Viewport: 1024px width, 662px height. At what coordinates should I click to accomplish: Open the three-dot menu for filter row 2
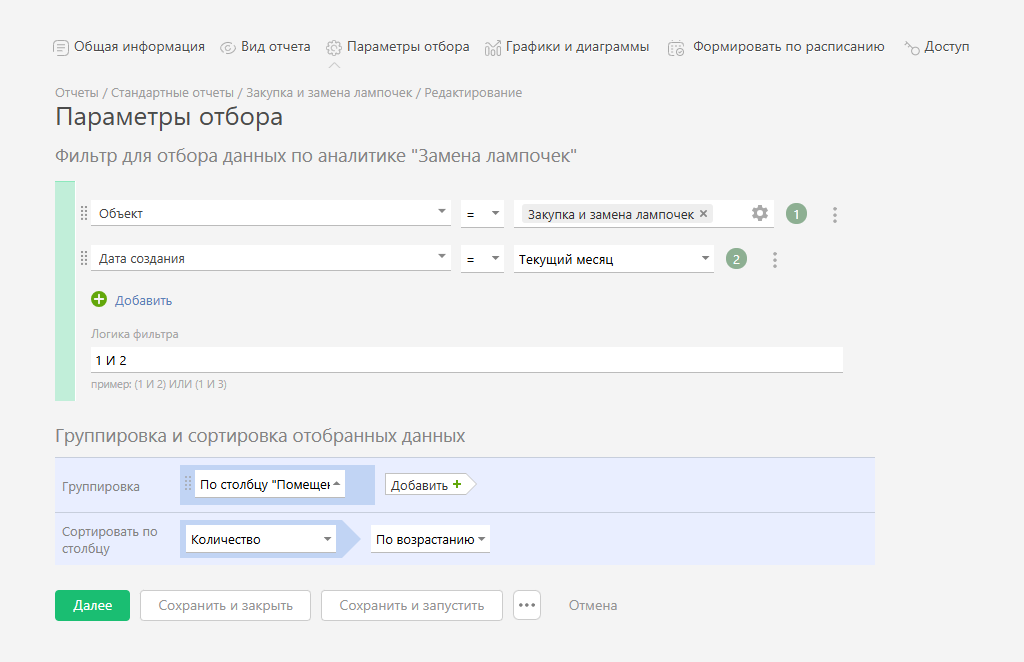(774, 260)
